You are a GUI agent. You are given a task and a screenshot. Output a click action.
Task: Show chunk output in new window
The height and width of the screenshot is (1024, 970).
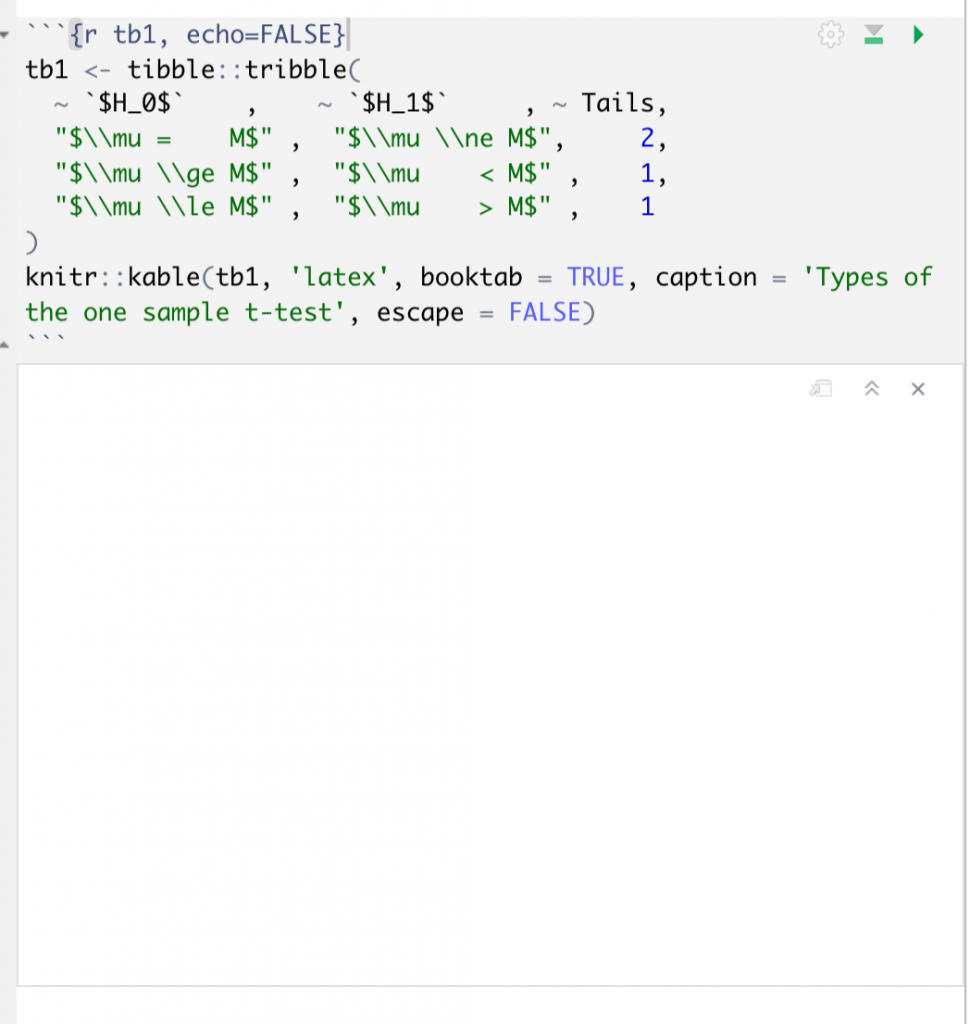(x=821, y=389)
